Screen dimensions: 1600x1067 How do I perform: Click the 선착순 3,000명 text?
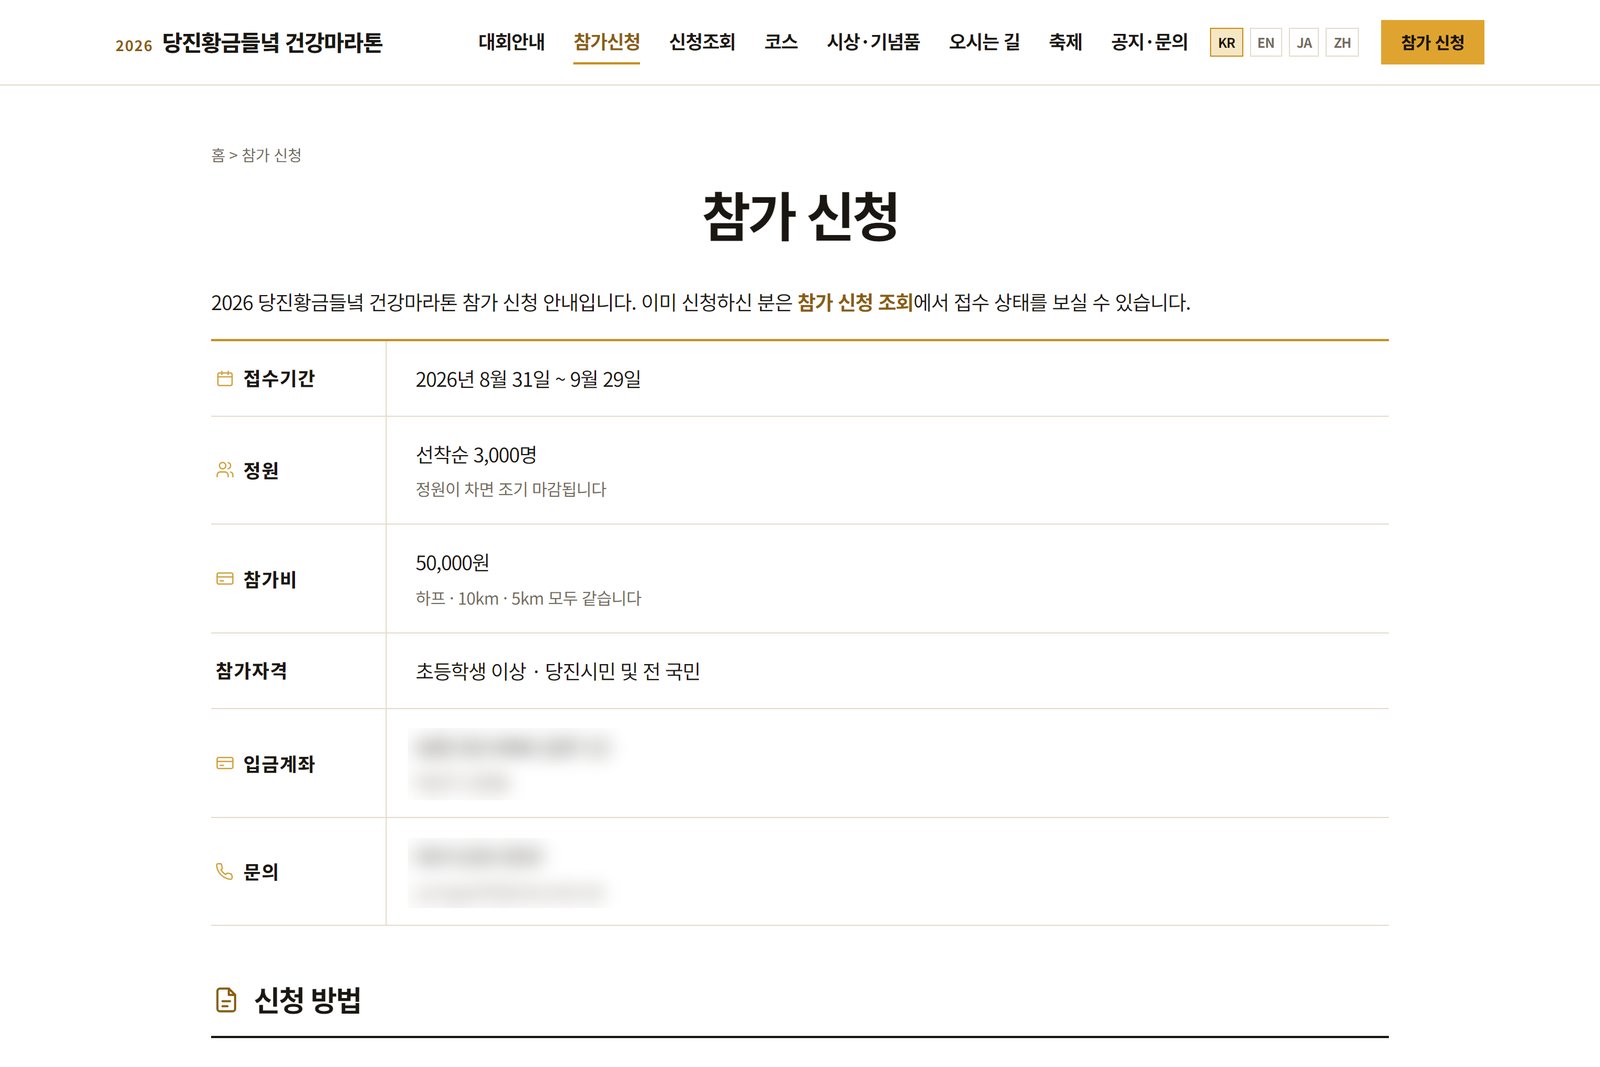pos(476,455)
